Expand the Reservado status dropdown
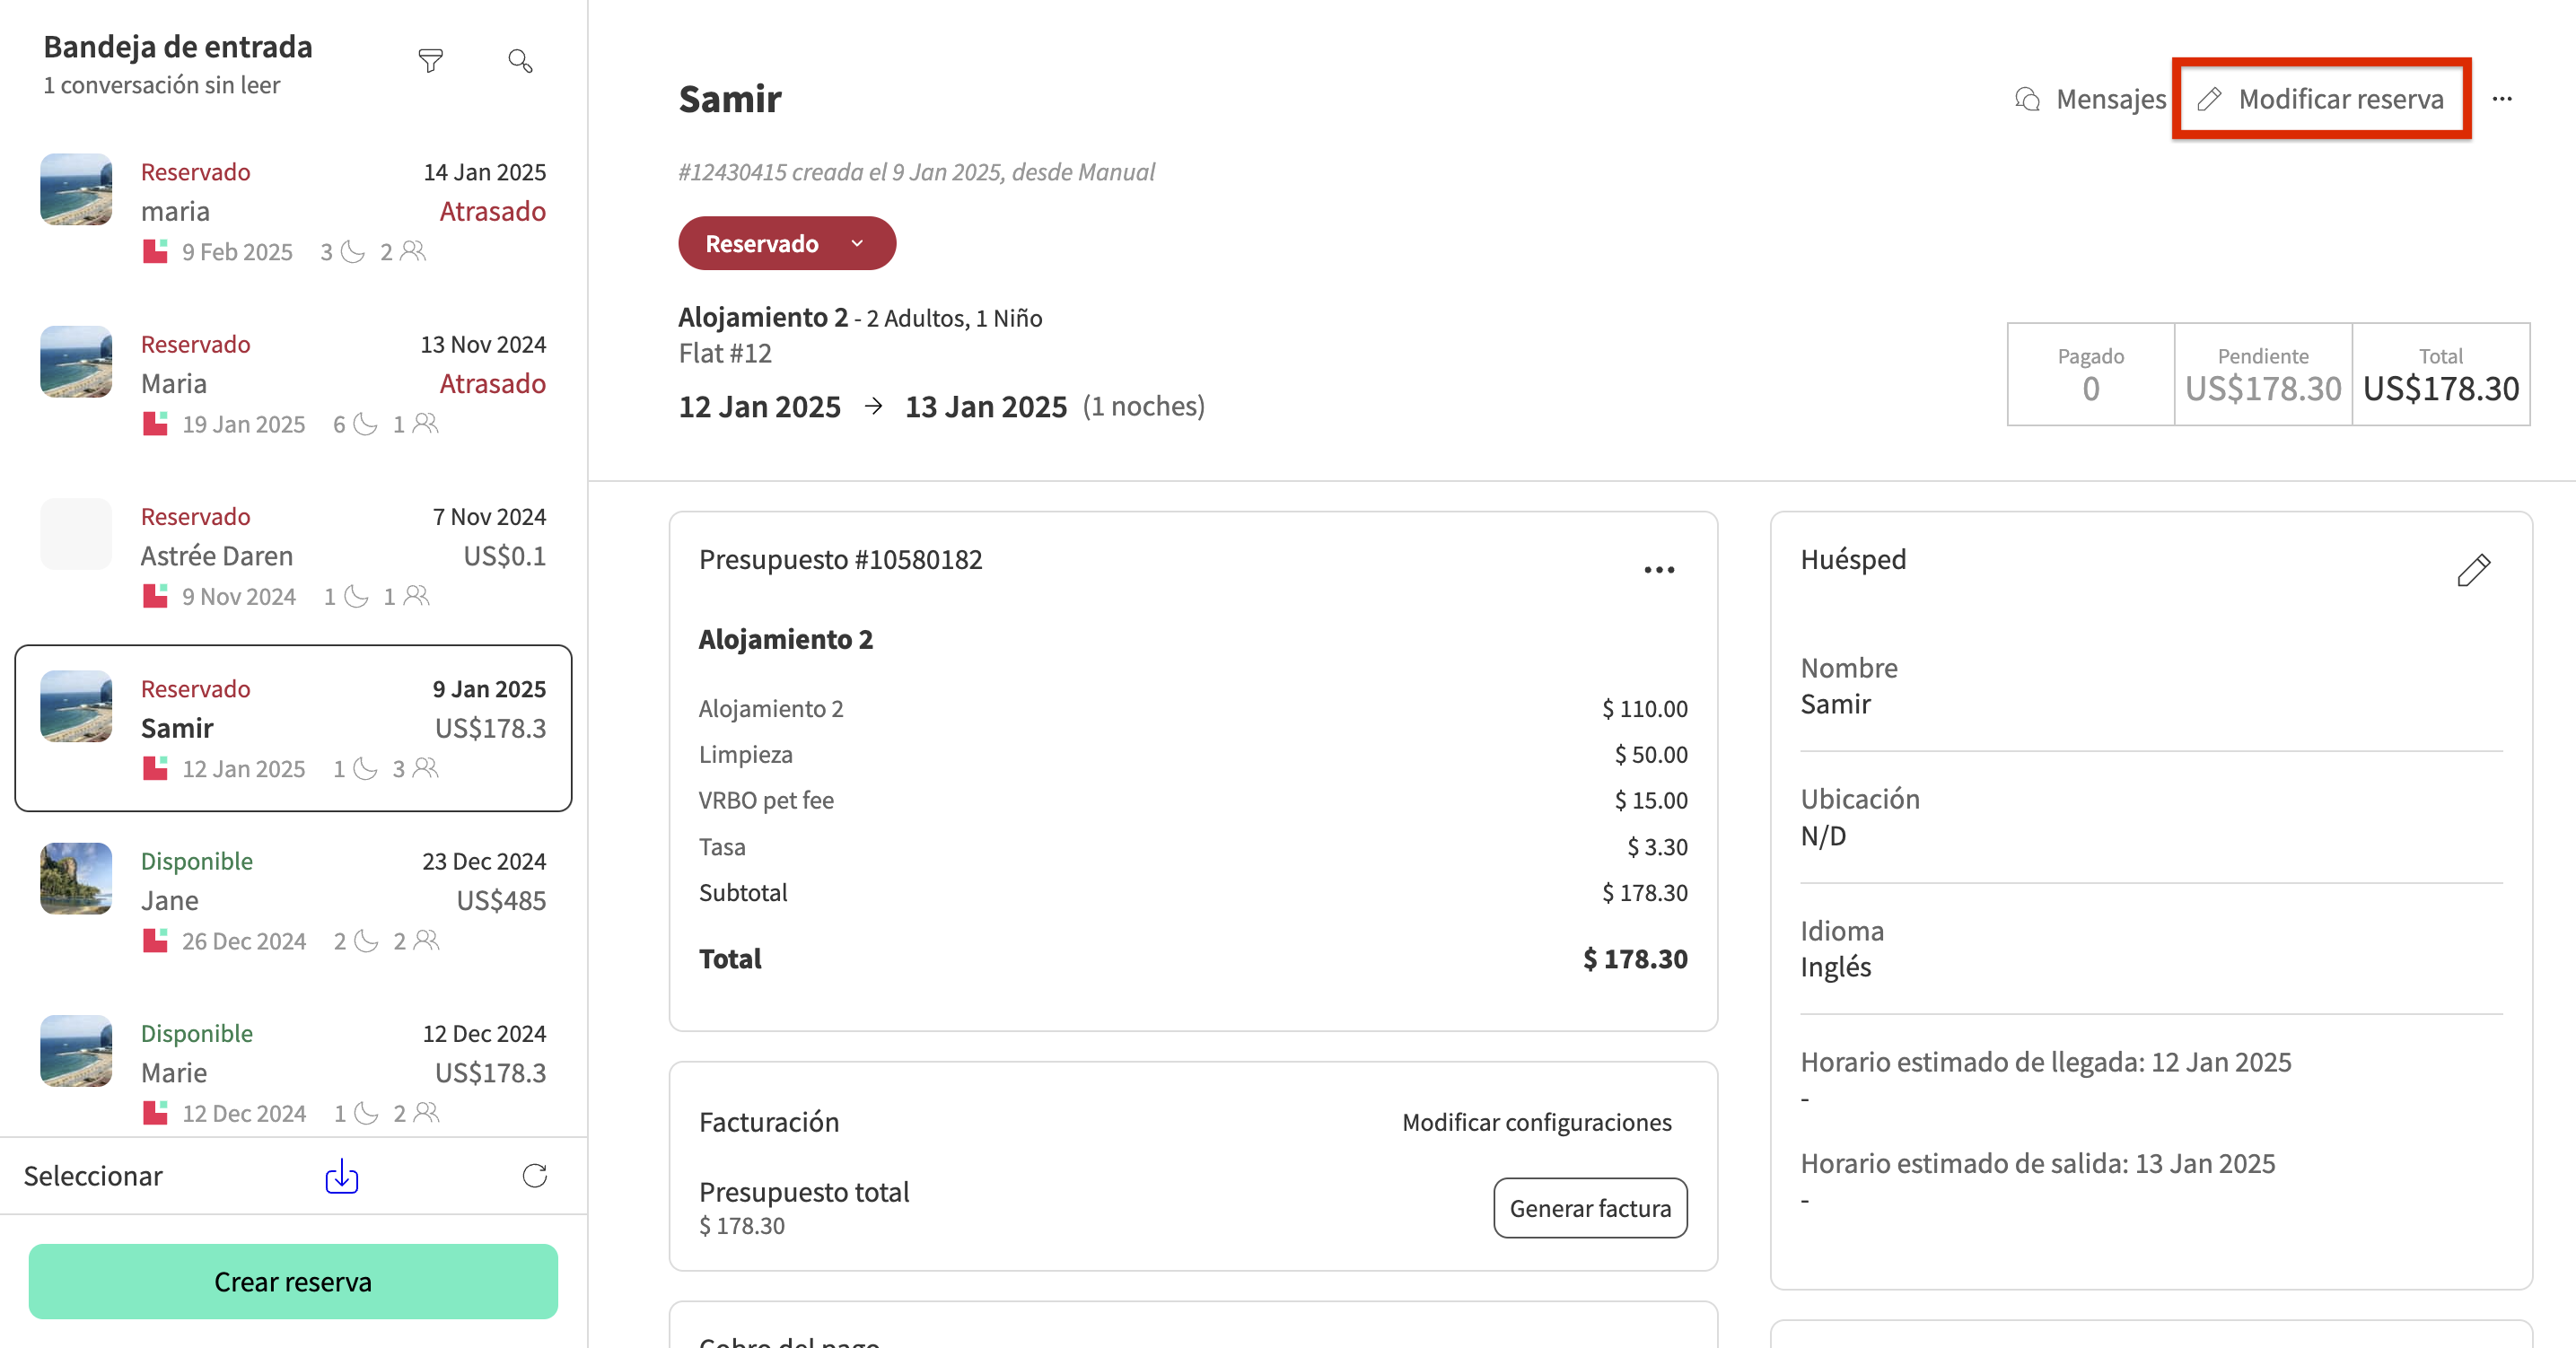Image resolution: width=2576 pixels, height=1348 pixels. [786, 243]
